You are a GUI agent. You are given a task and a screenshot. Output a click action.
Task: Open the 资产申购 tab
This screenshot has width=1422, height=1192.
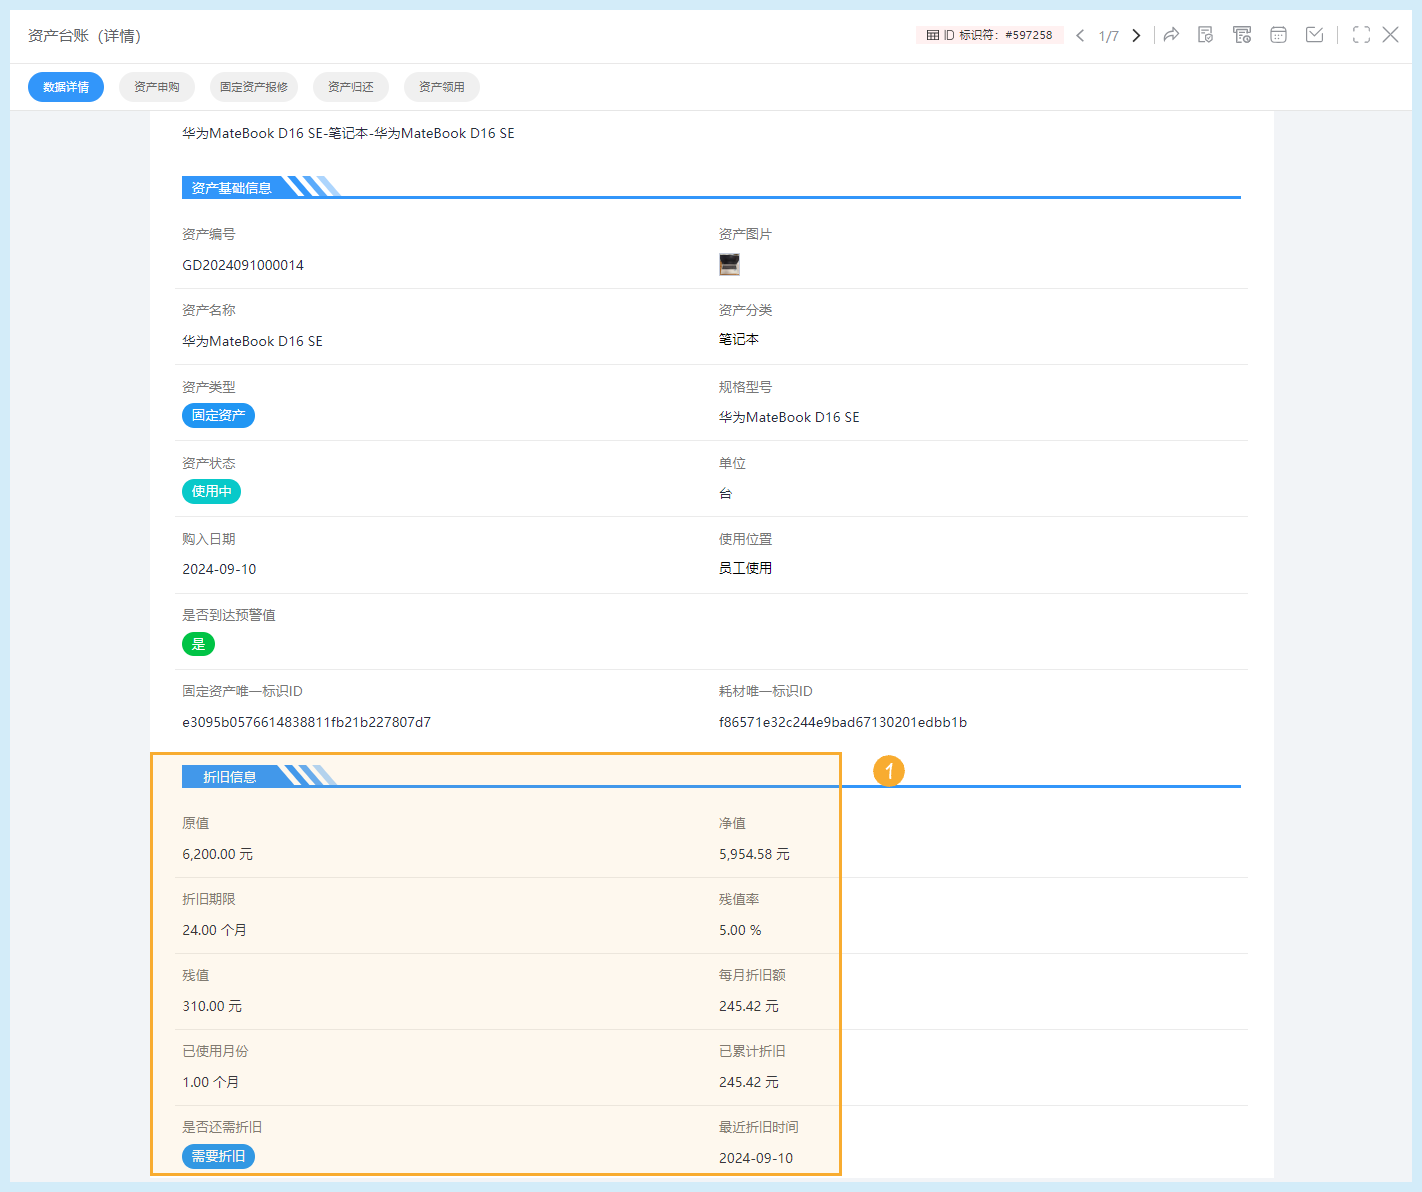[157, 87]
